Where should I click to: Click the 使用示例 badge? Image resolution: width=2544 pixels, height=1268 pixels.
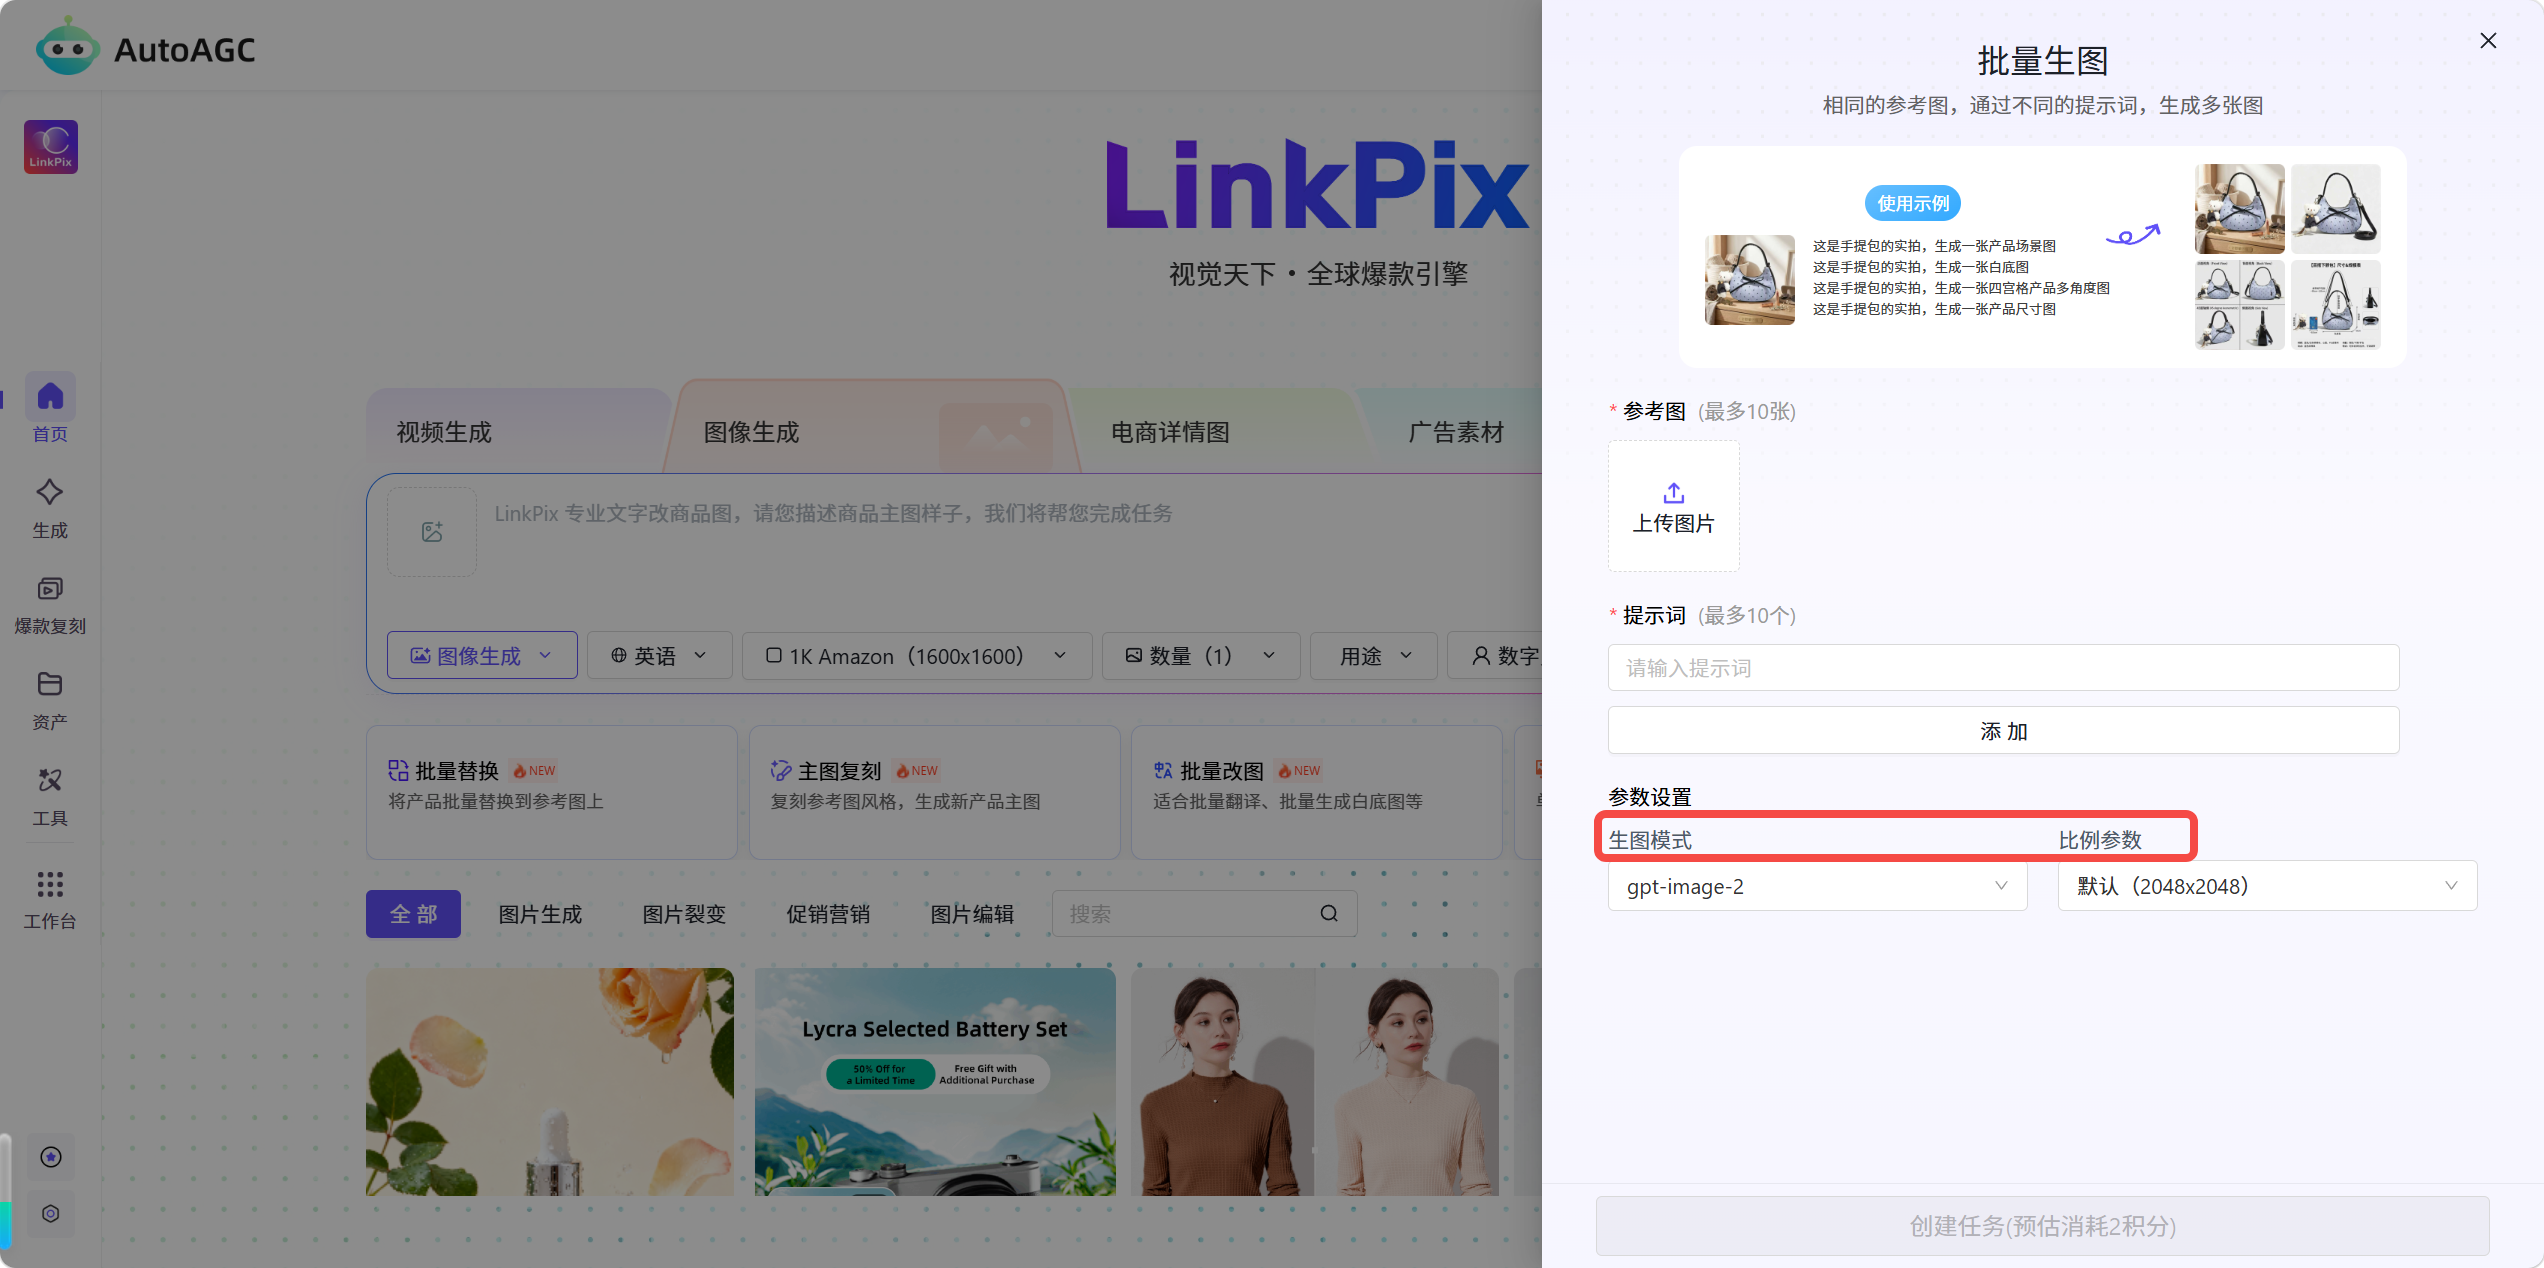pos(1912,203)
